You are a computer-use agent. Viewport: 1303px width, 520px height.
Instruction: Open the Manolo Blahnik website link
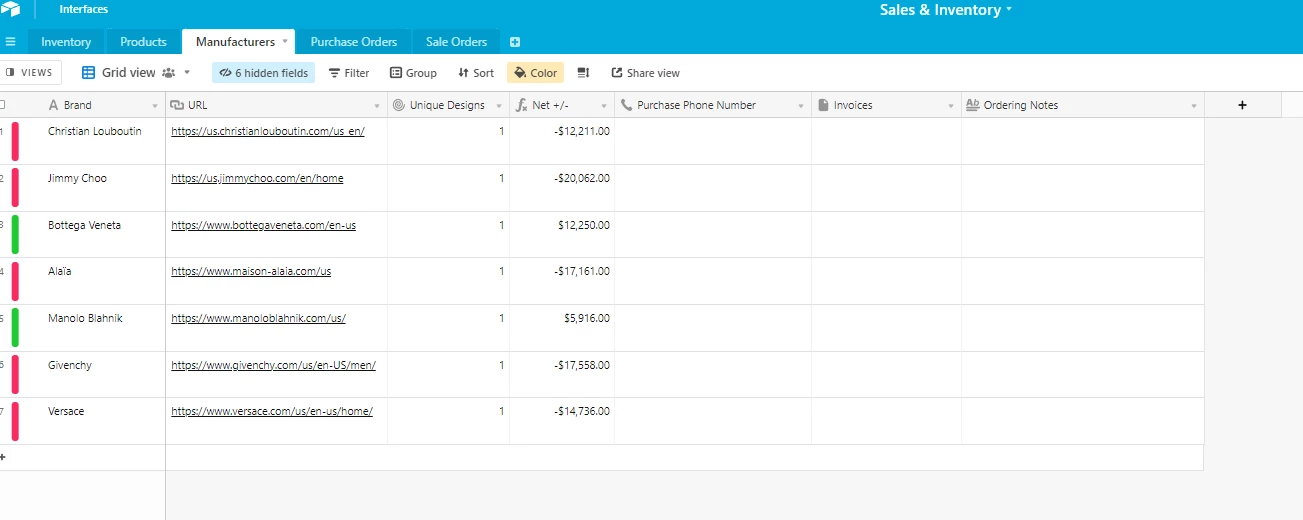click(x=258, y=318)
